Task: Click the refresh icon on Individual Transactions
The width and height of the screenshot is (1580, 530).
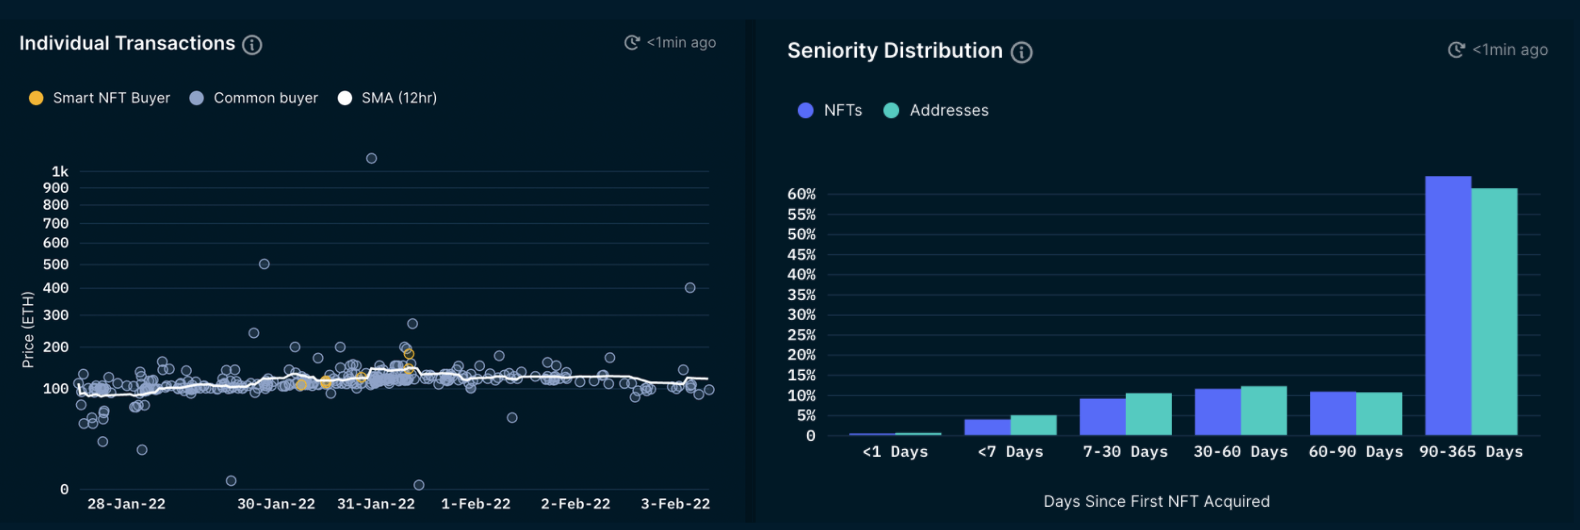Action: click(632, 42)
